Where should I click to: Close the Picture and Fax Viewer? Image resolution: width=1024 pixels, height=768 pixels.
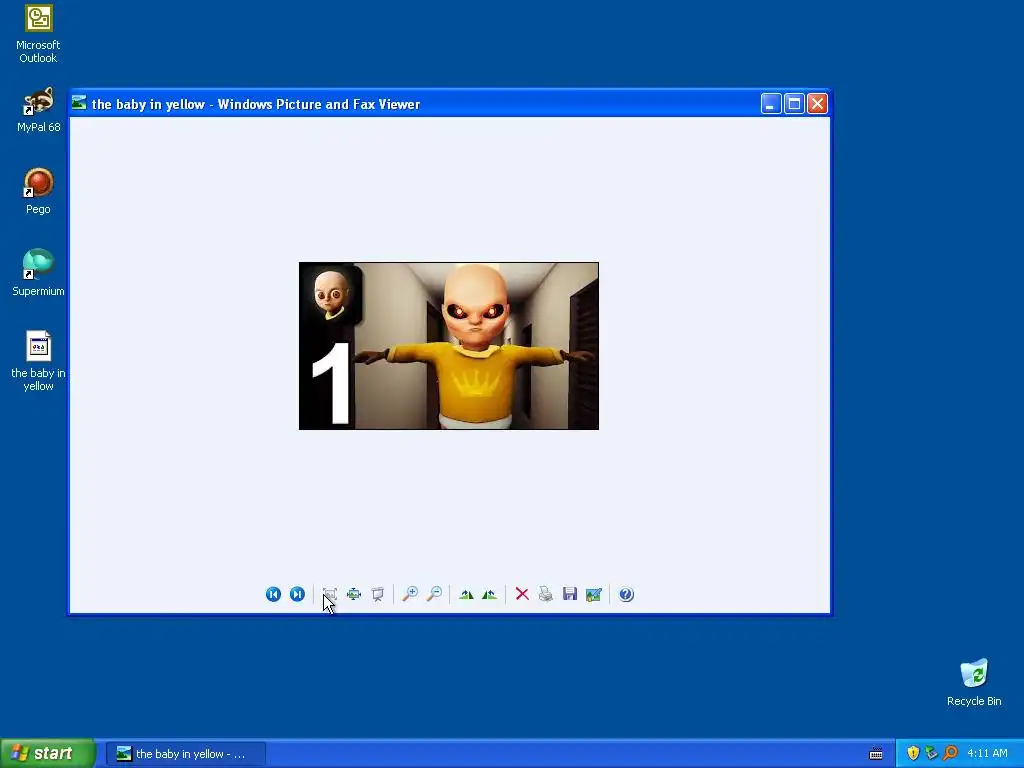tap(818, 104)
